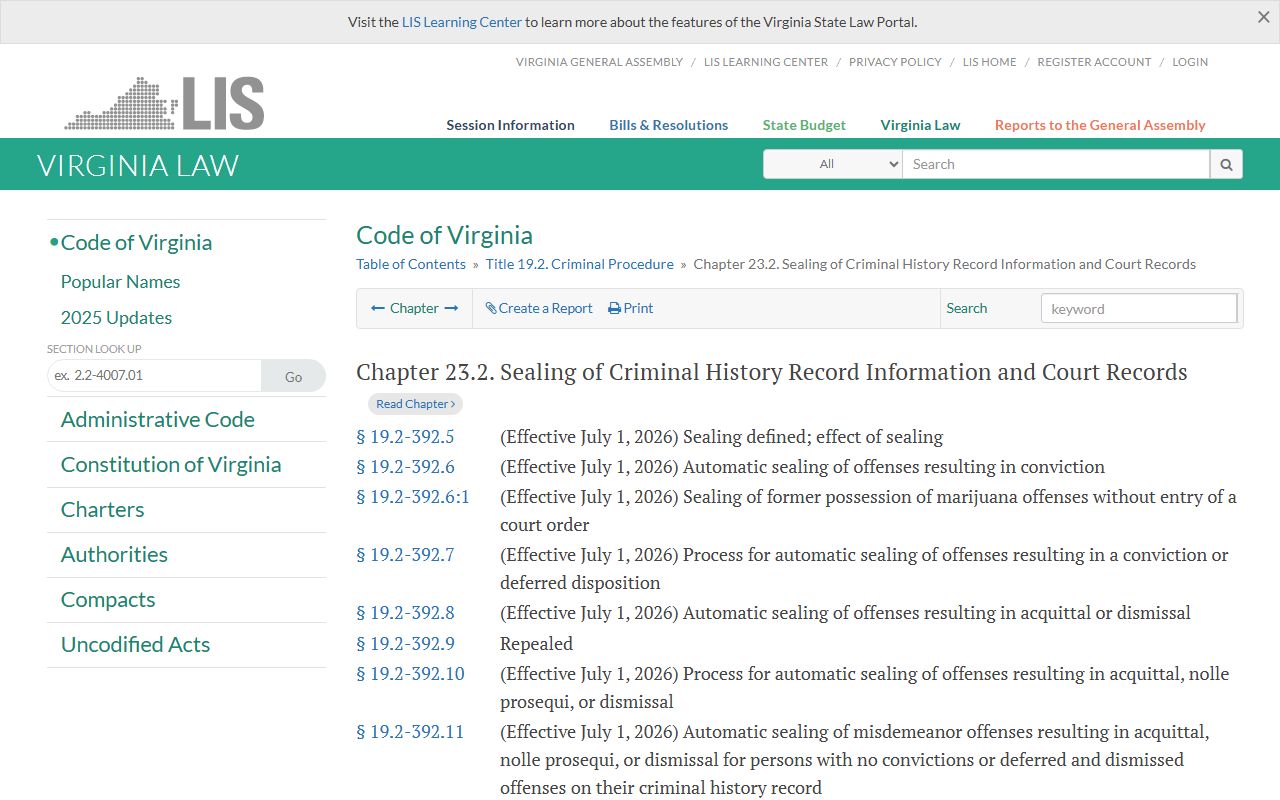Click Register Account
The height and width of the screenshot is (800, 1280).
coord(1094,62)
